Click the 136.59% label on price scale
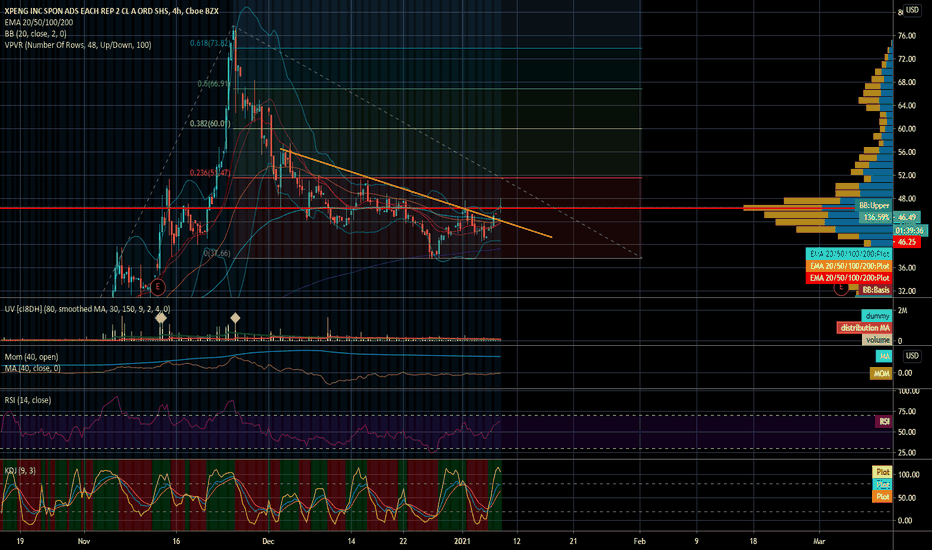Screen dimensions: 932x550 click(x=876, y=217)
